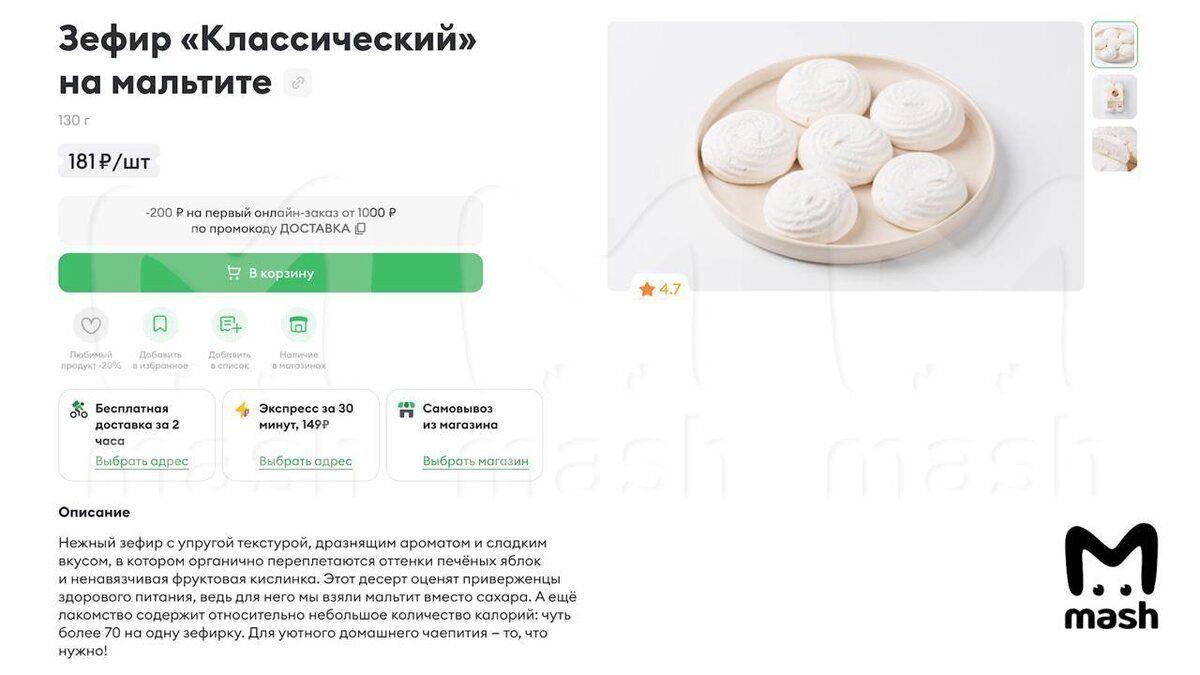
Task: Choose address for free delivery
Action: pyautogui.click(x=142, y=462)
